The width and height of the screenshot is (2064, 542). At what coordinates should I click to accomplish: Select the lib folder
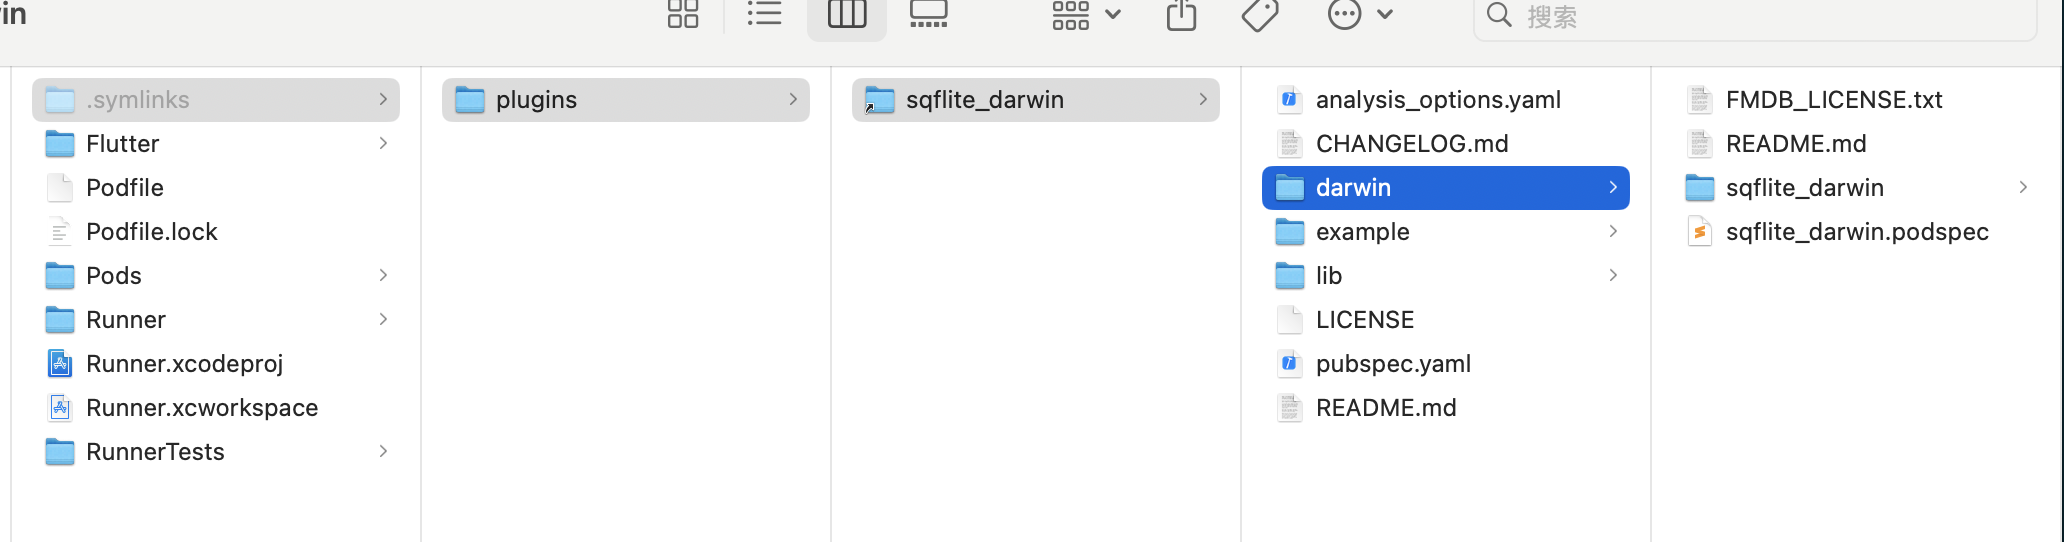click(x=1446, y=276)
